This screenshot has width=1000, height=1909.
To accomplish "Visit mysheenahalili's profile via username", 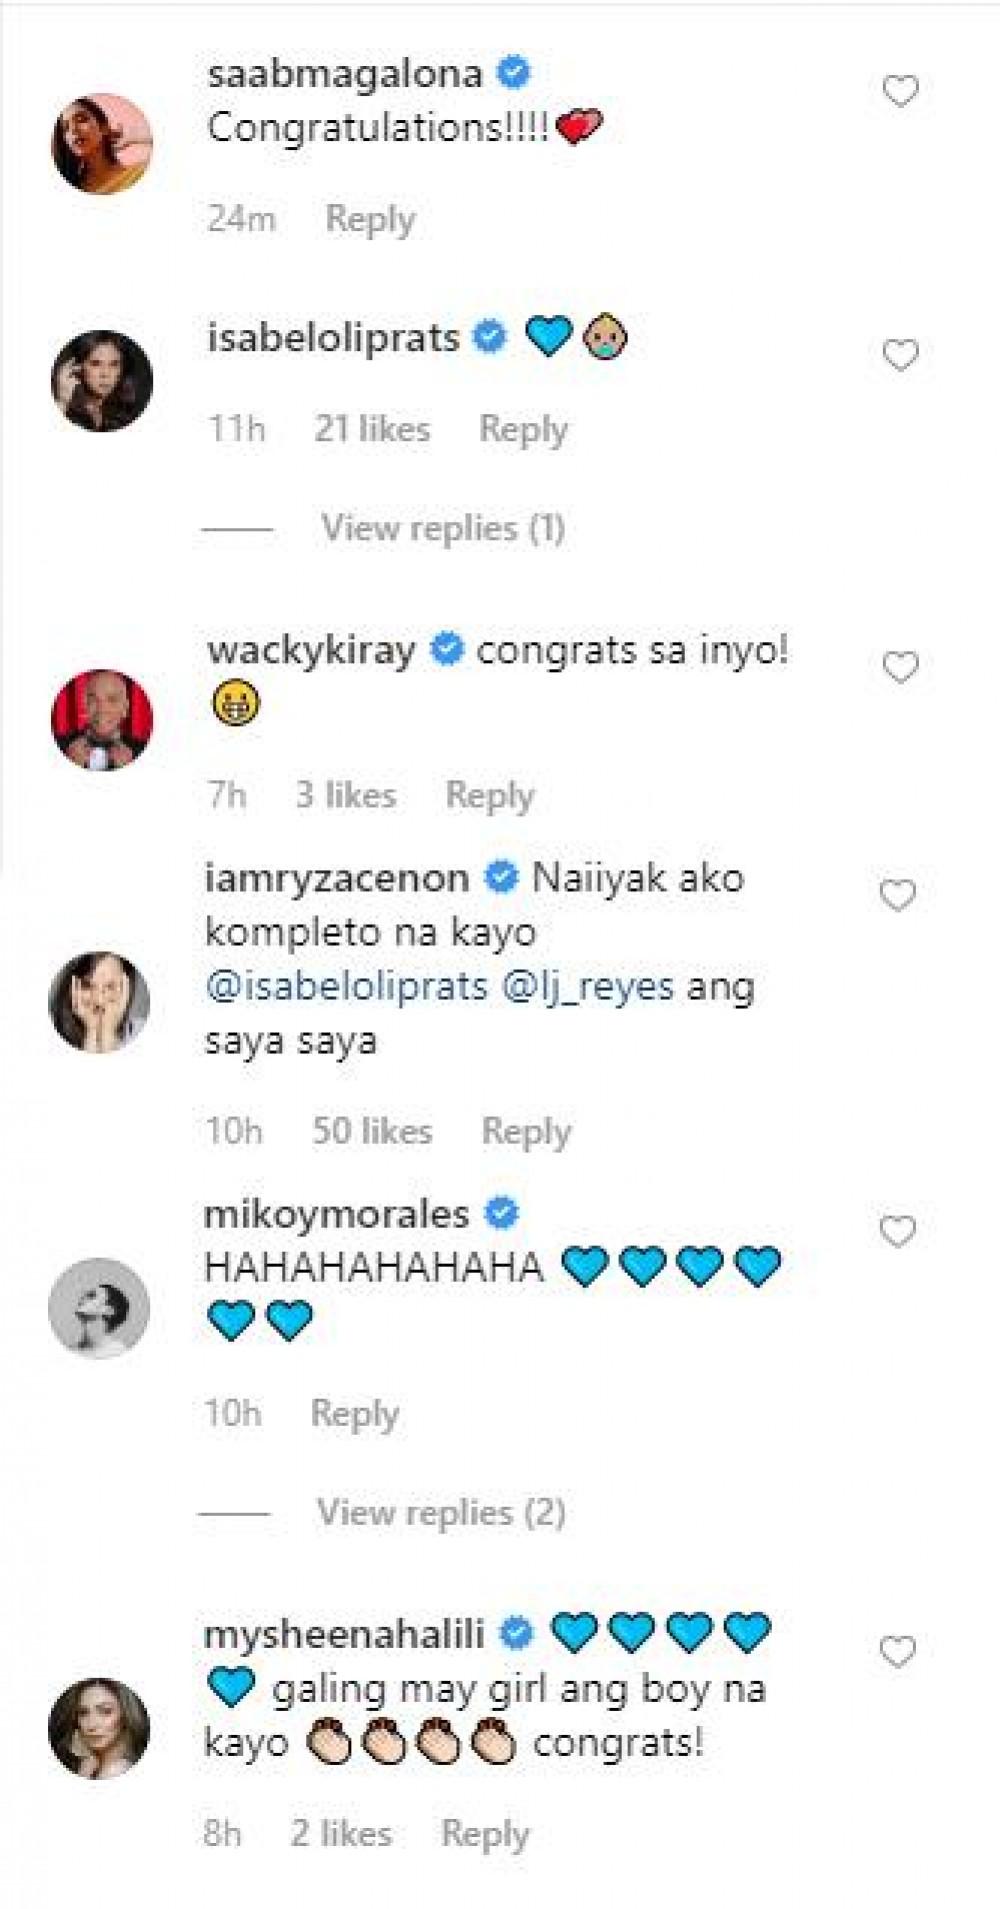I will 344,1635.
